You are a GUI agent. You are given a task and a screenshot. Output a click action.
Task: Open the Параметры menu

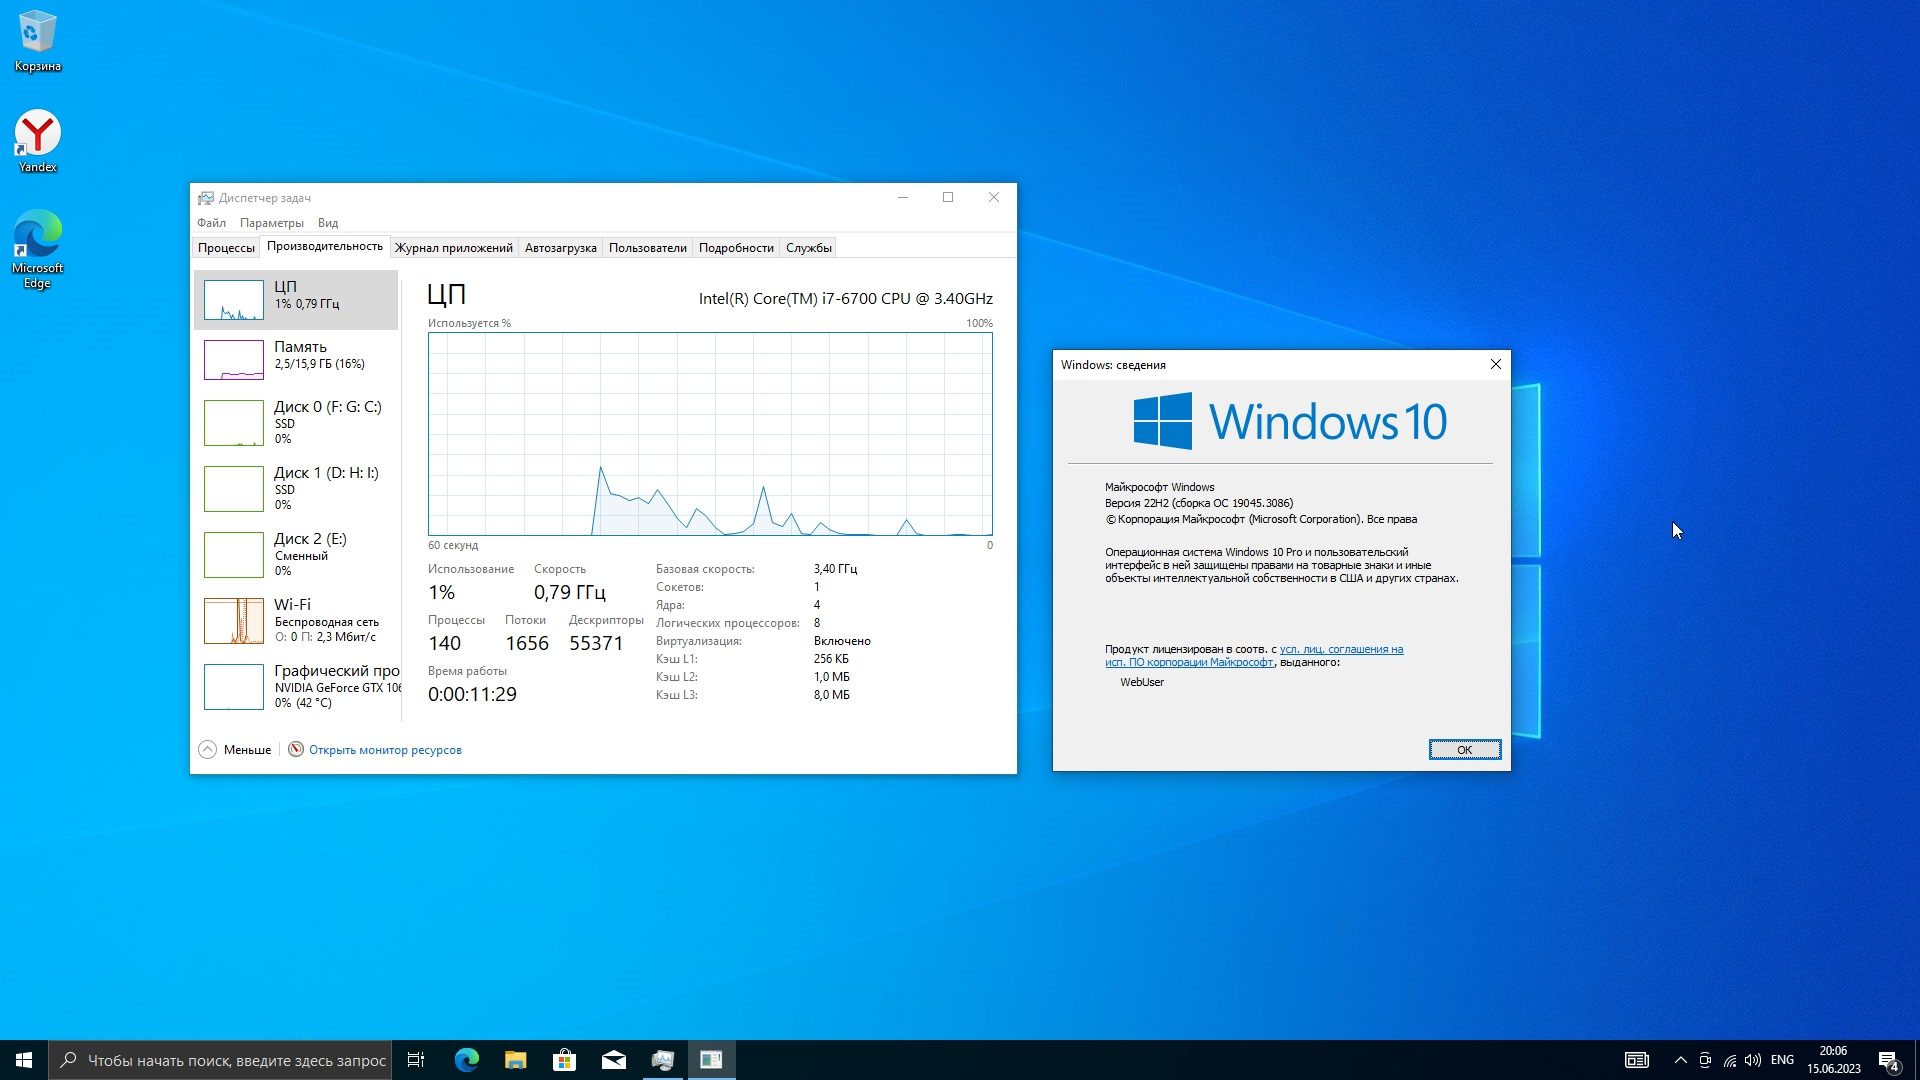(271, 223)
